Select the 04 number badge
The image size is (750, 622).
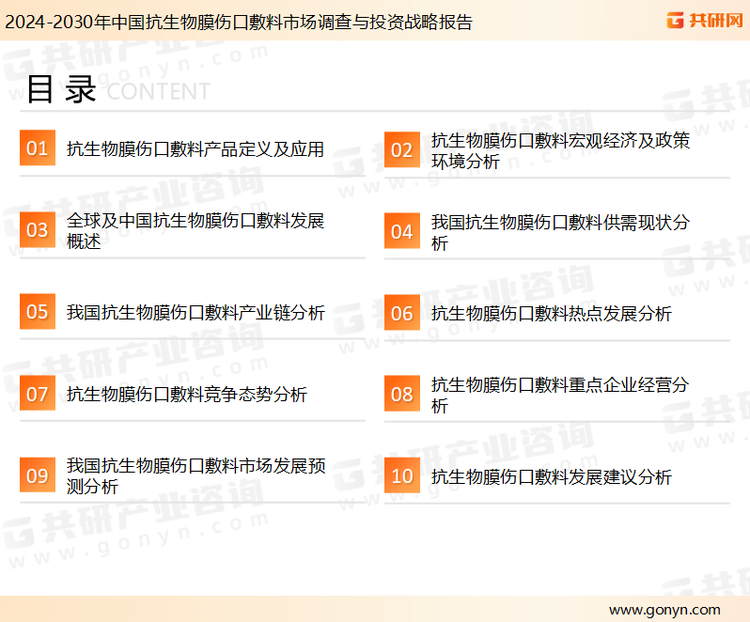(401, 231)
